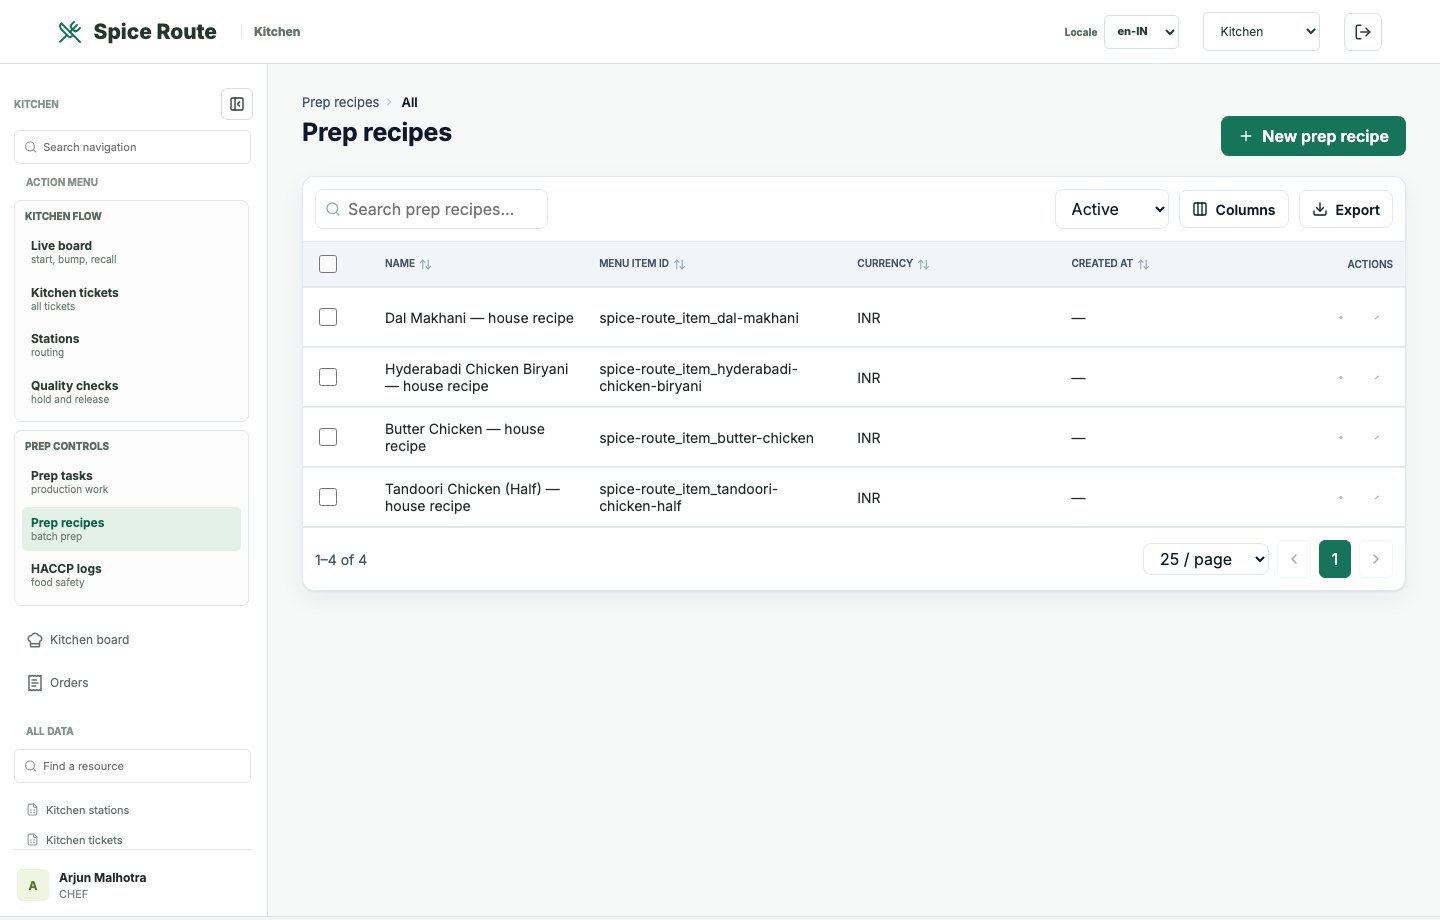Click the Spice Route logo icon
Viewport: 1440px width, 920px height.
click(x=70, y=32)
